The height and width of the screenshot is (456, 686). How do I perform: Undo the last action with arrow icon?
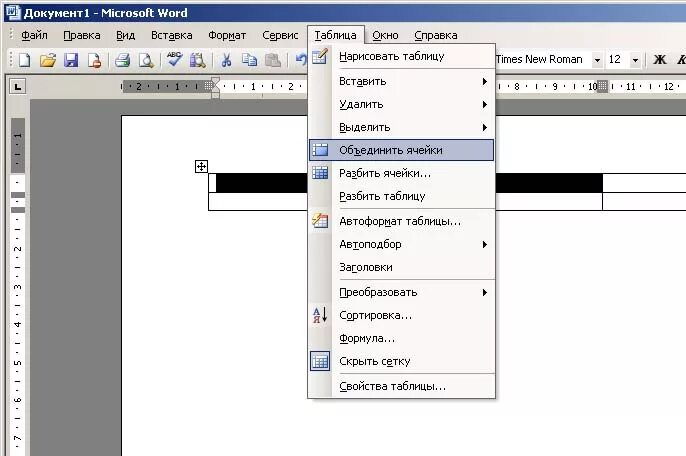point(301,59)
